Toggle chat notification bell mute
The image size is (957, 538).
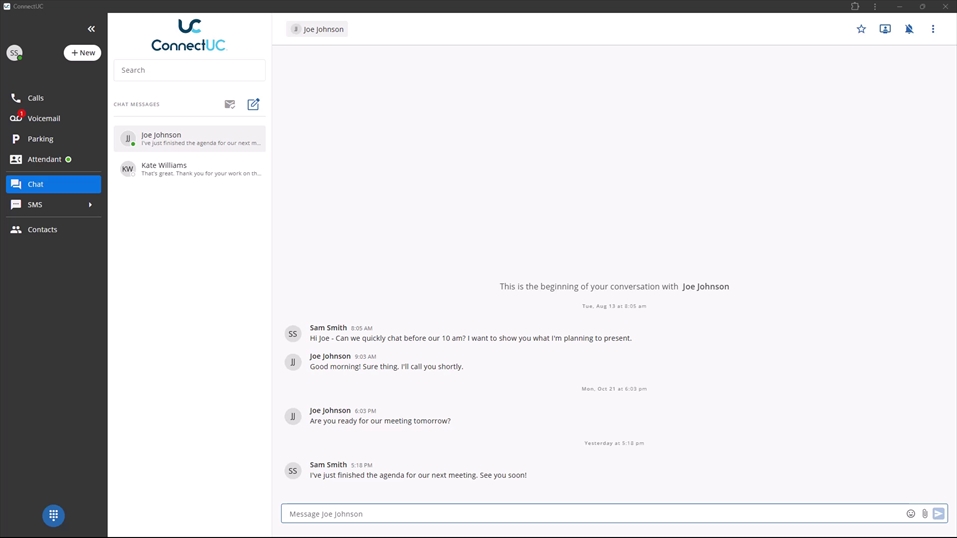pos(909,29)
